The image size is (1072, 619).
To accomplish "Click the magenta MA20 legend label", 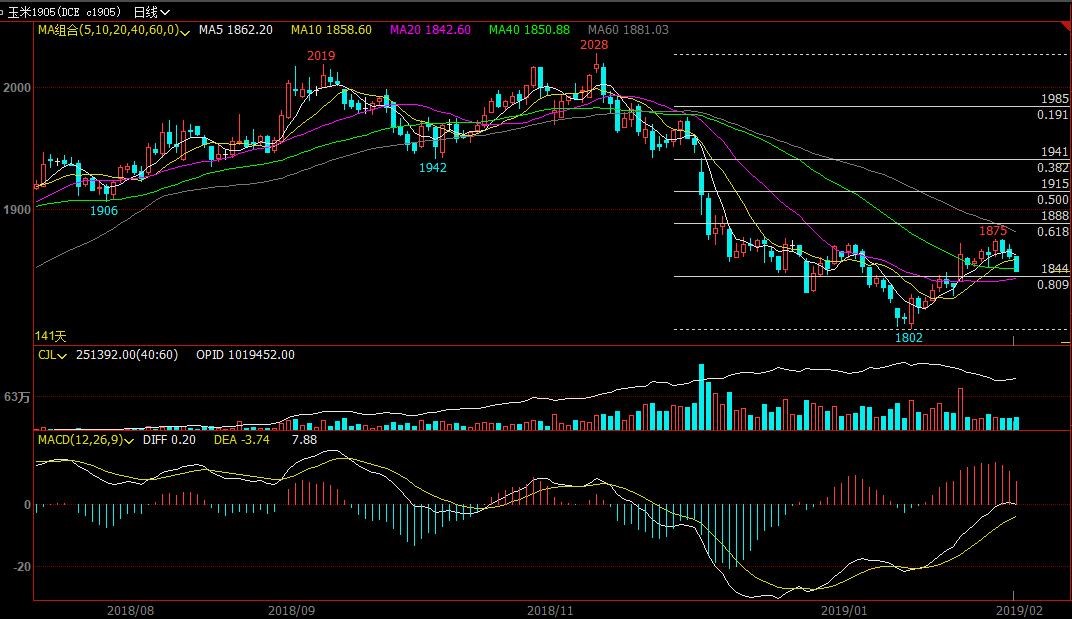I will (430, 30).
